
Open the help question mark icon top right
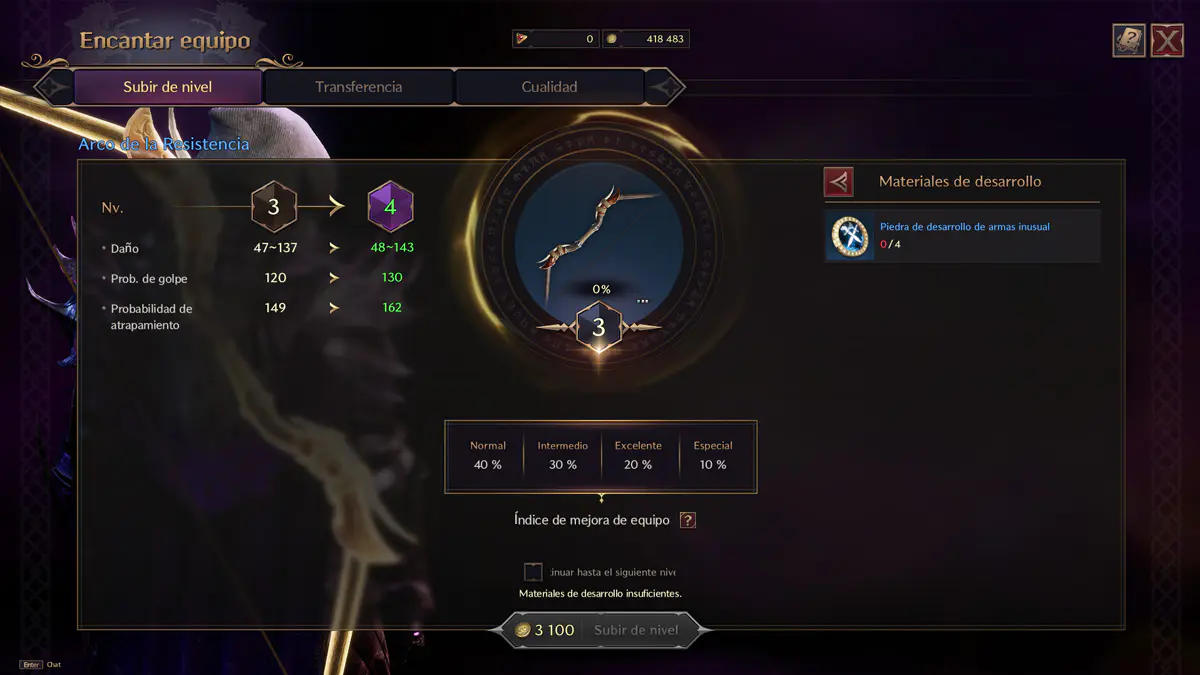pyautogui.click(x=1129, y=40)
